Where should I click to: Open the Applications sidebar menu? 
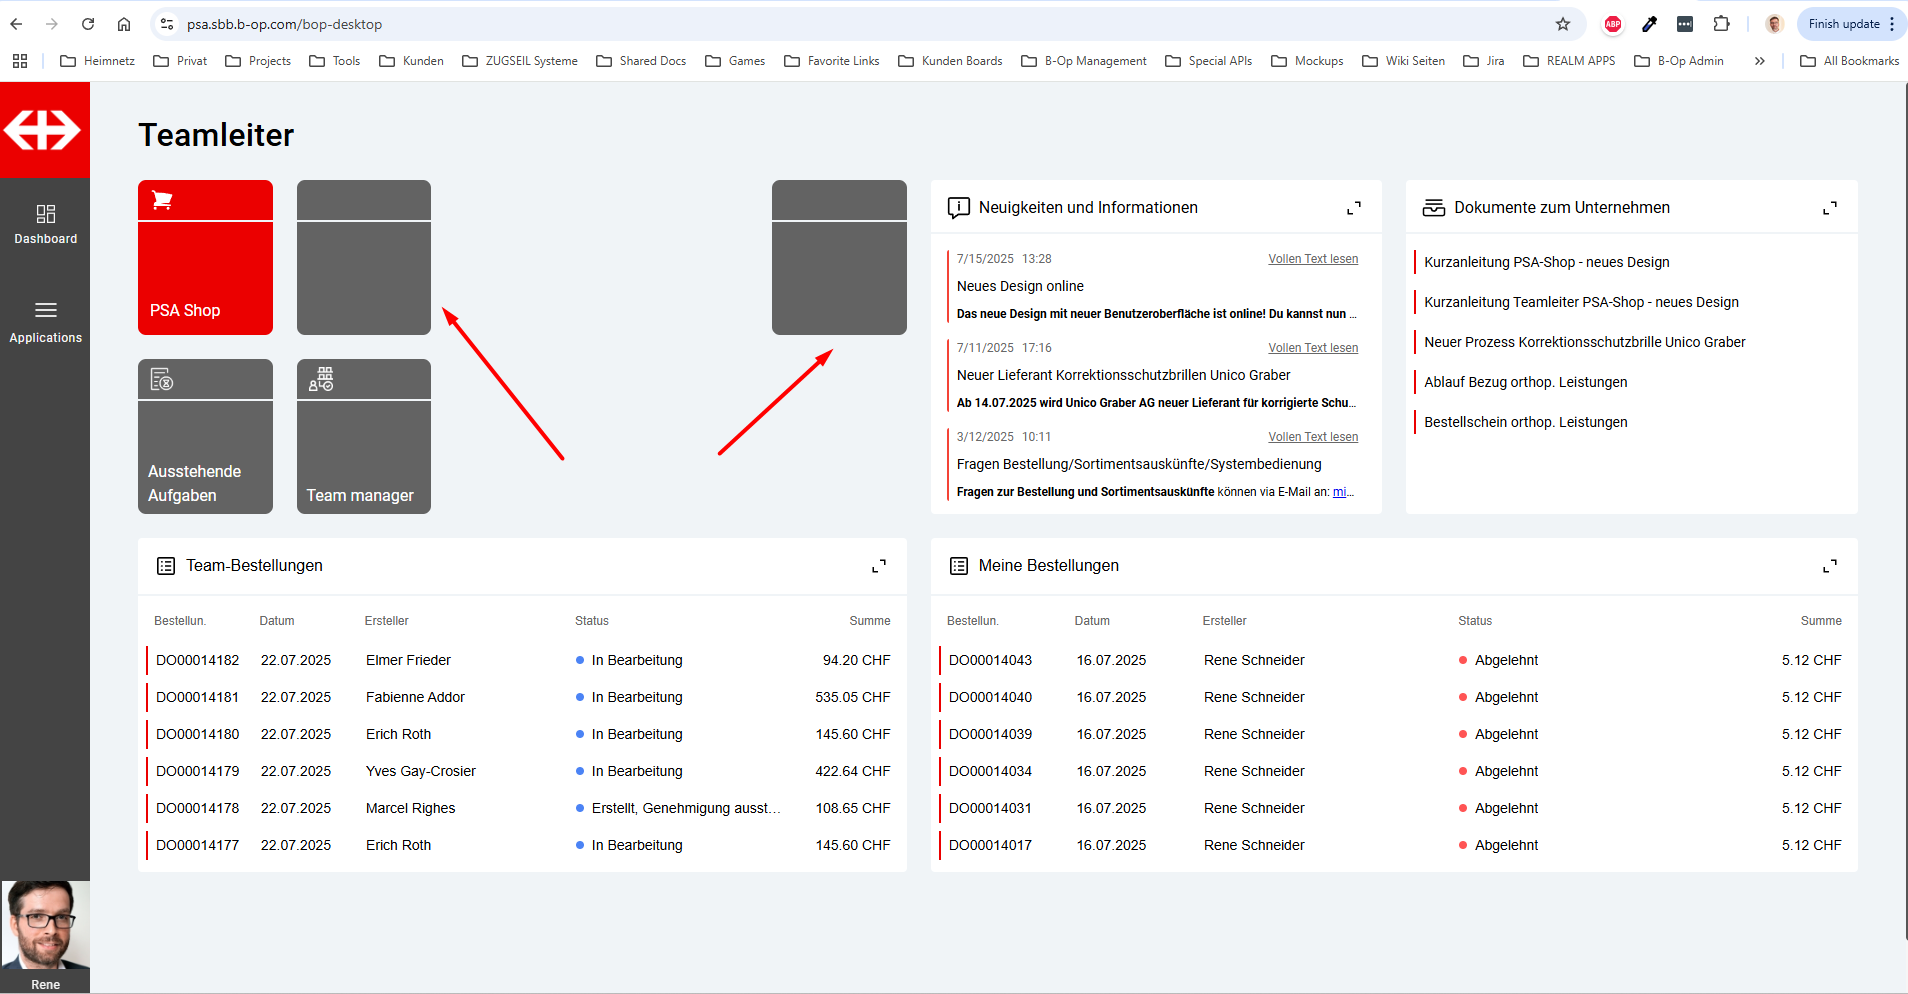click(45, 322)
